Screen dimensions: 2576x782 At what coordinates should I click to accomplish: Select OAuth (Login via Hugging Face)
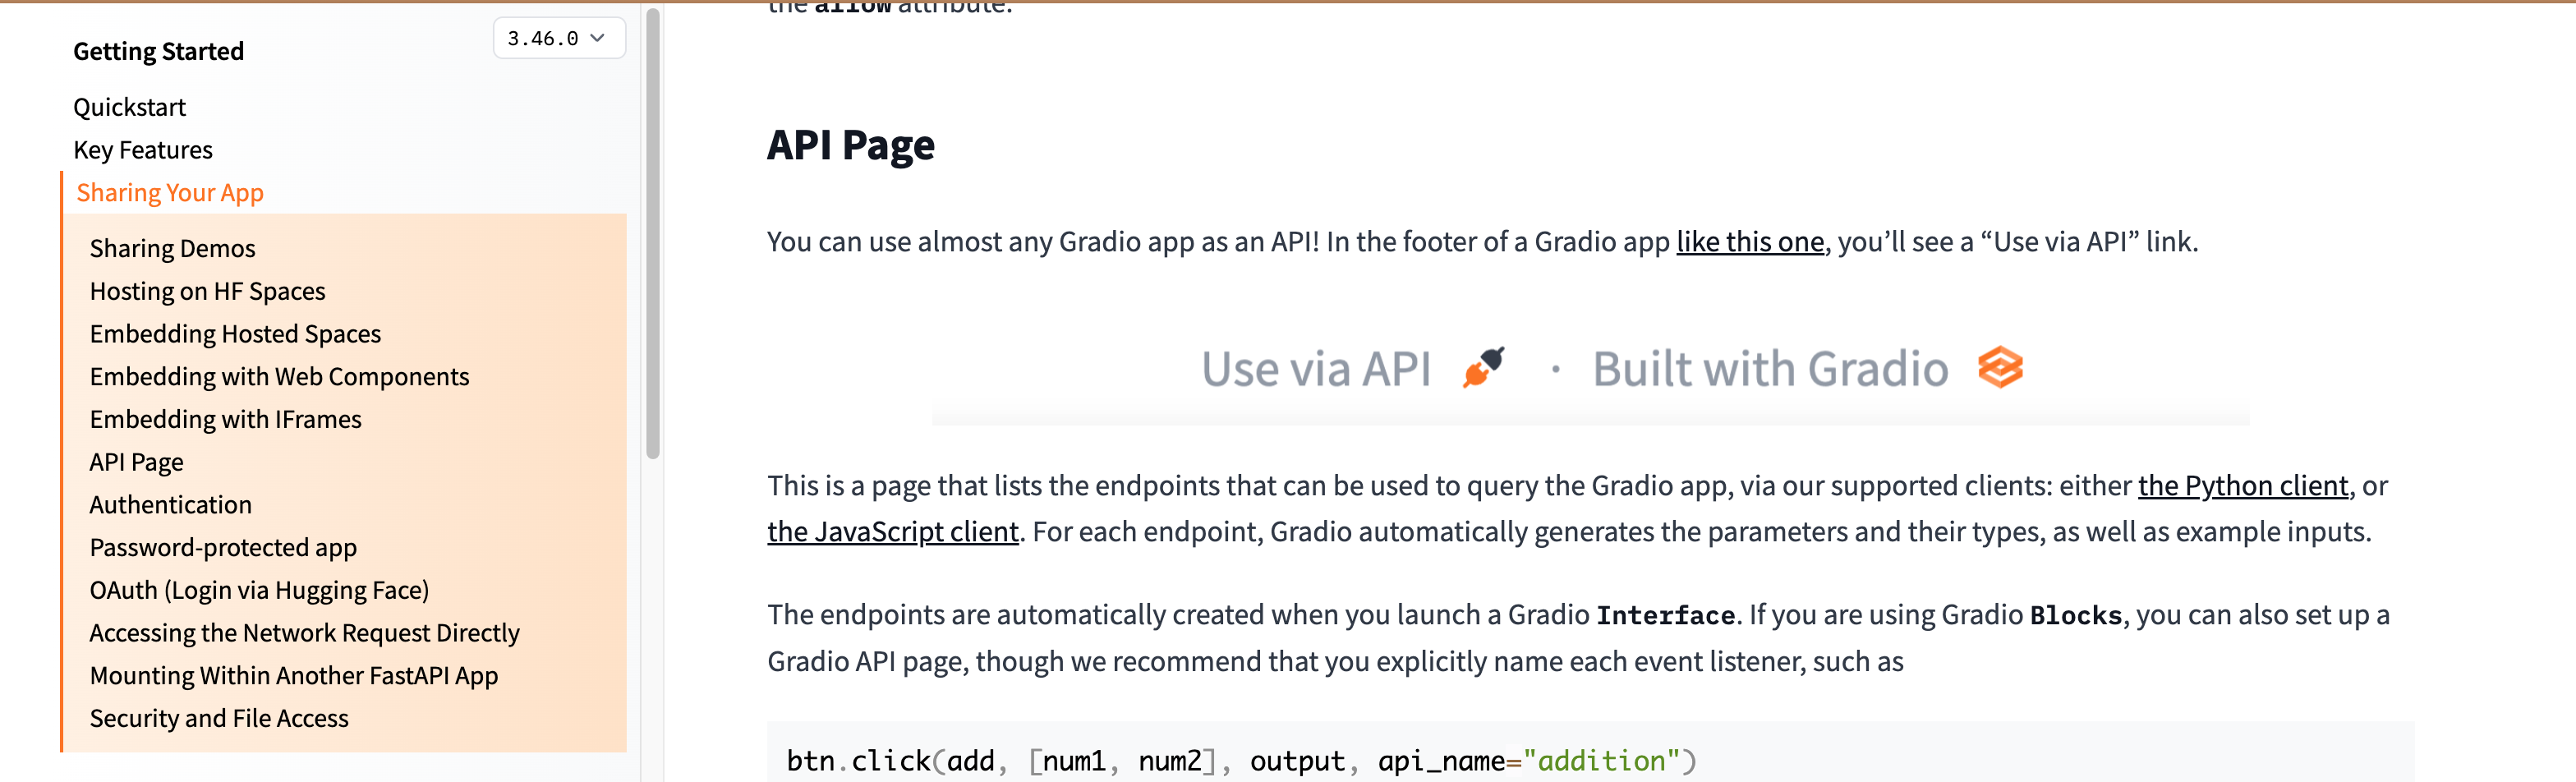260,590
